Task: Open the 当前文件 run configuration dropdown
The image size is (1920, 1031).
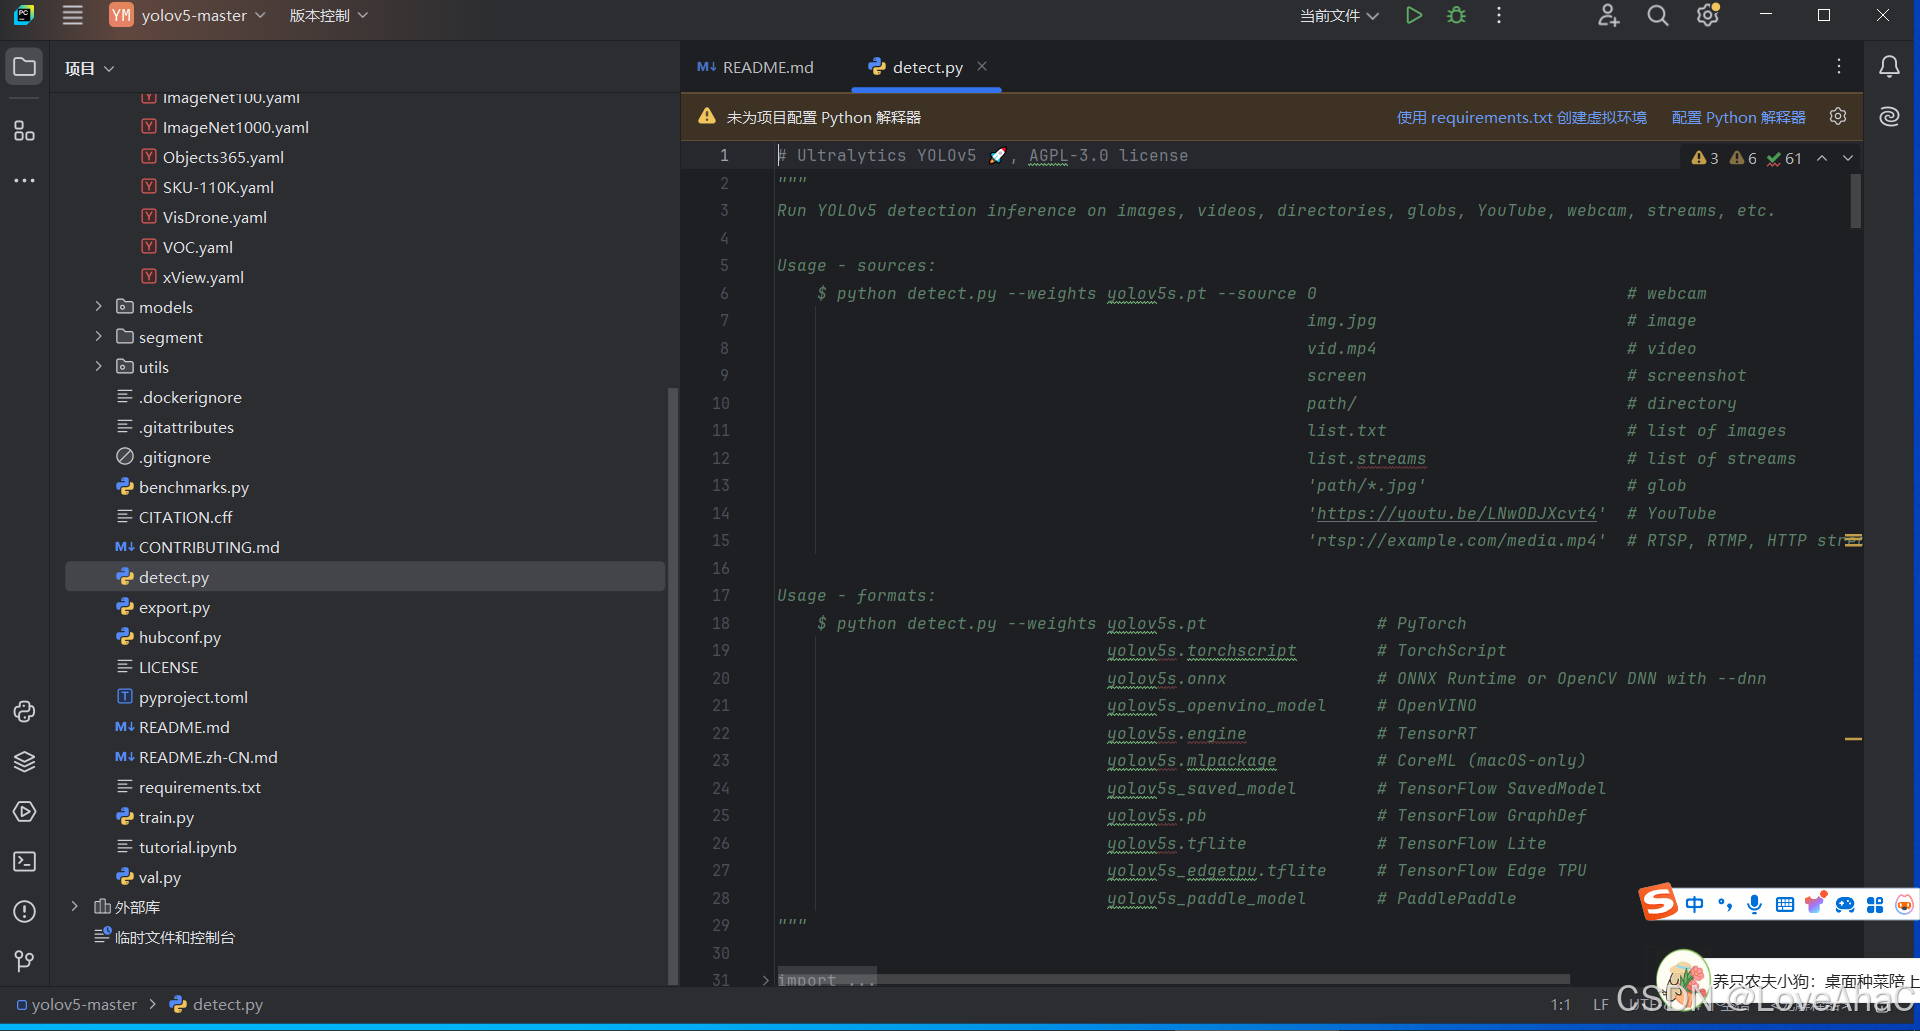Action: click(x=1339, y=15)
